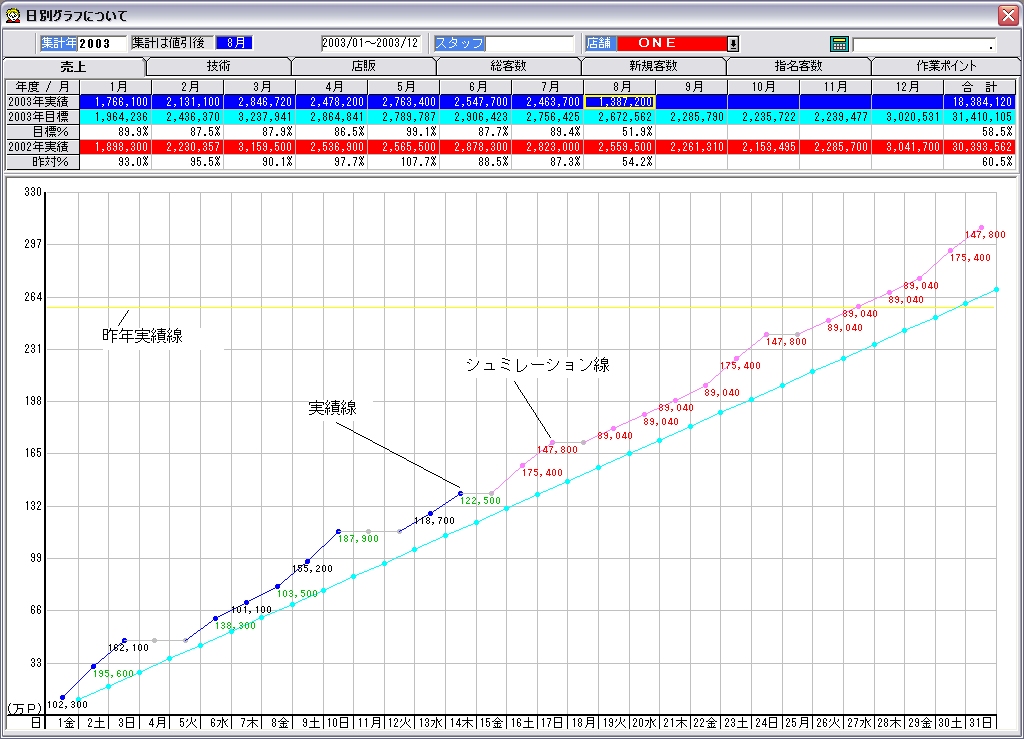This screenshot has width=1024, height=739.
Task: Click the chart value label 102,300
Action: 67,704
